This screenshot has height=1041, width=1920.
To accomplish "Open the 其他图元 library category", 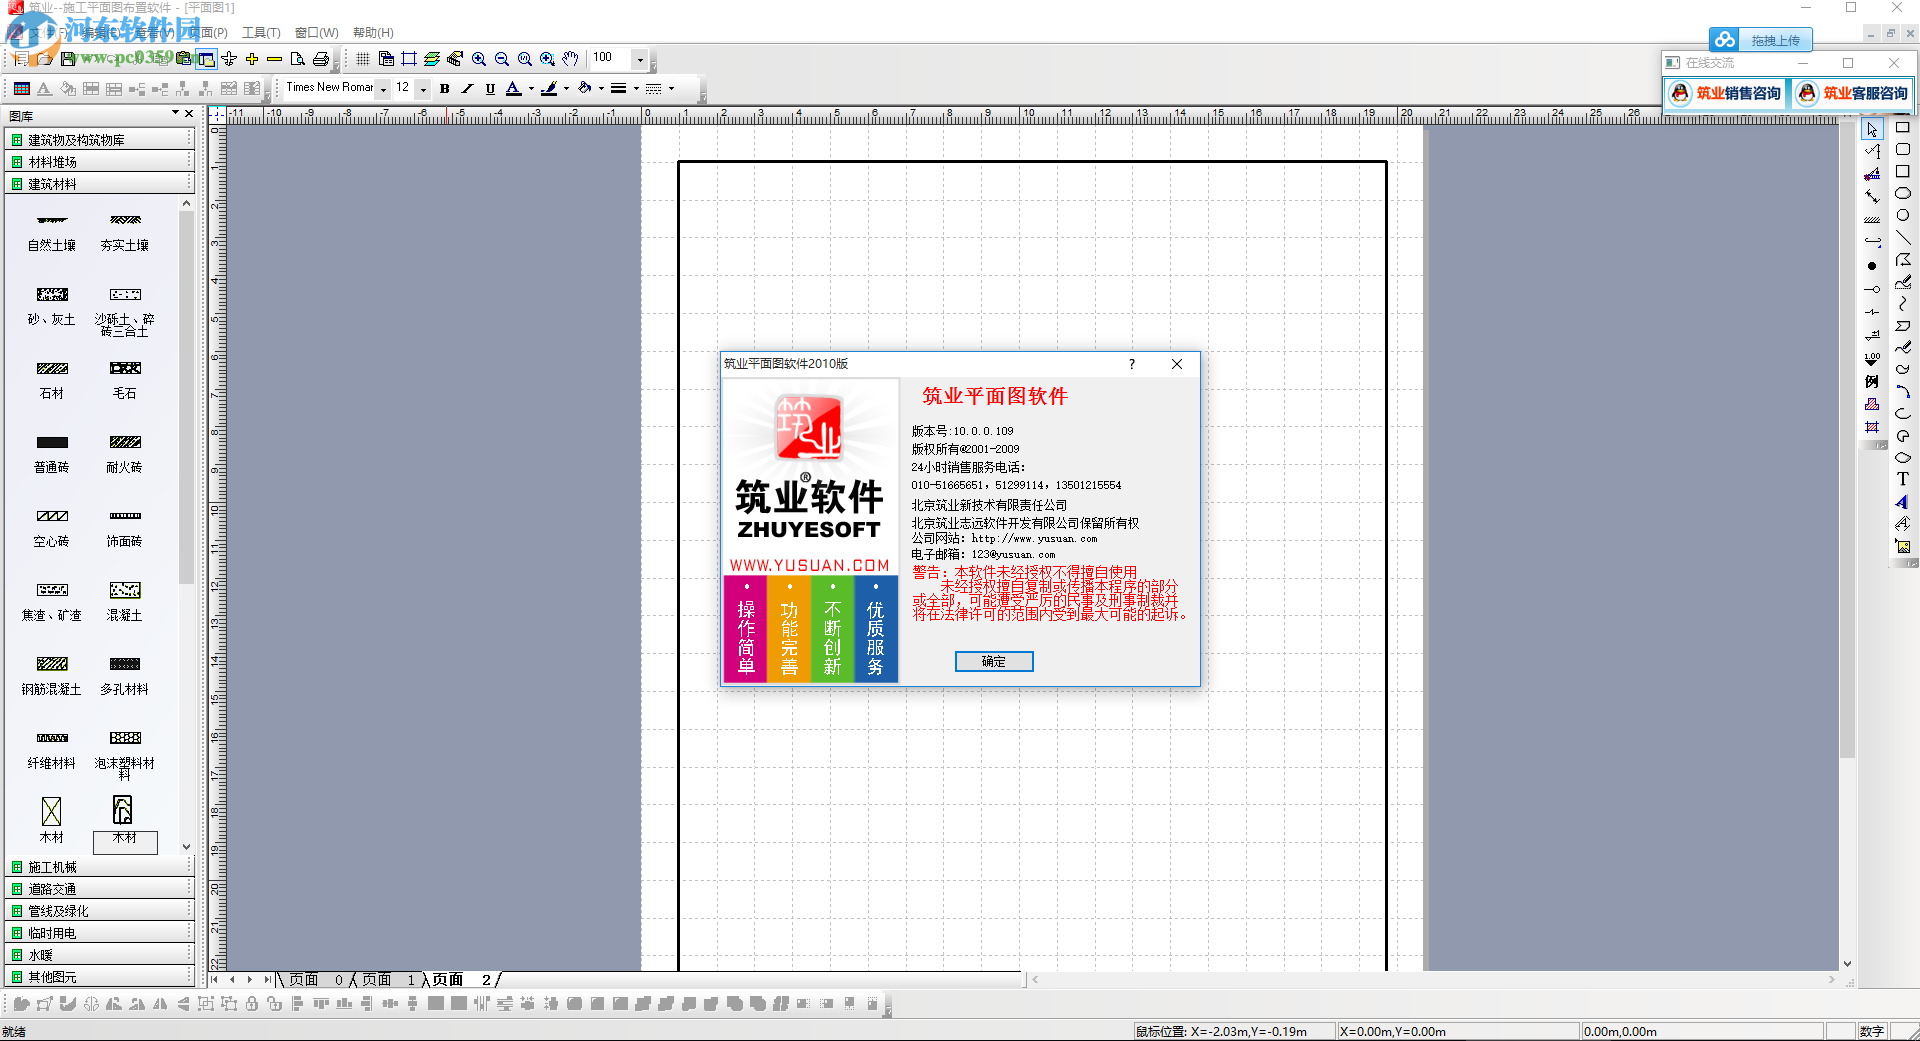I will pyautogui.click(x=100, y=977).
